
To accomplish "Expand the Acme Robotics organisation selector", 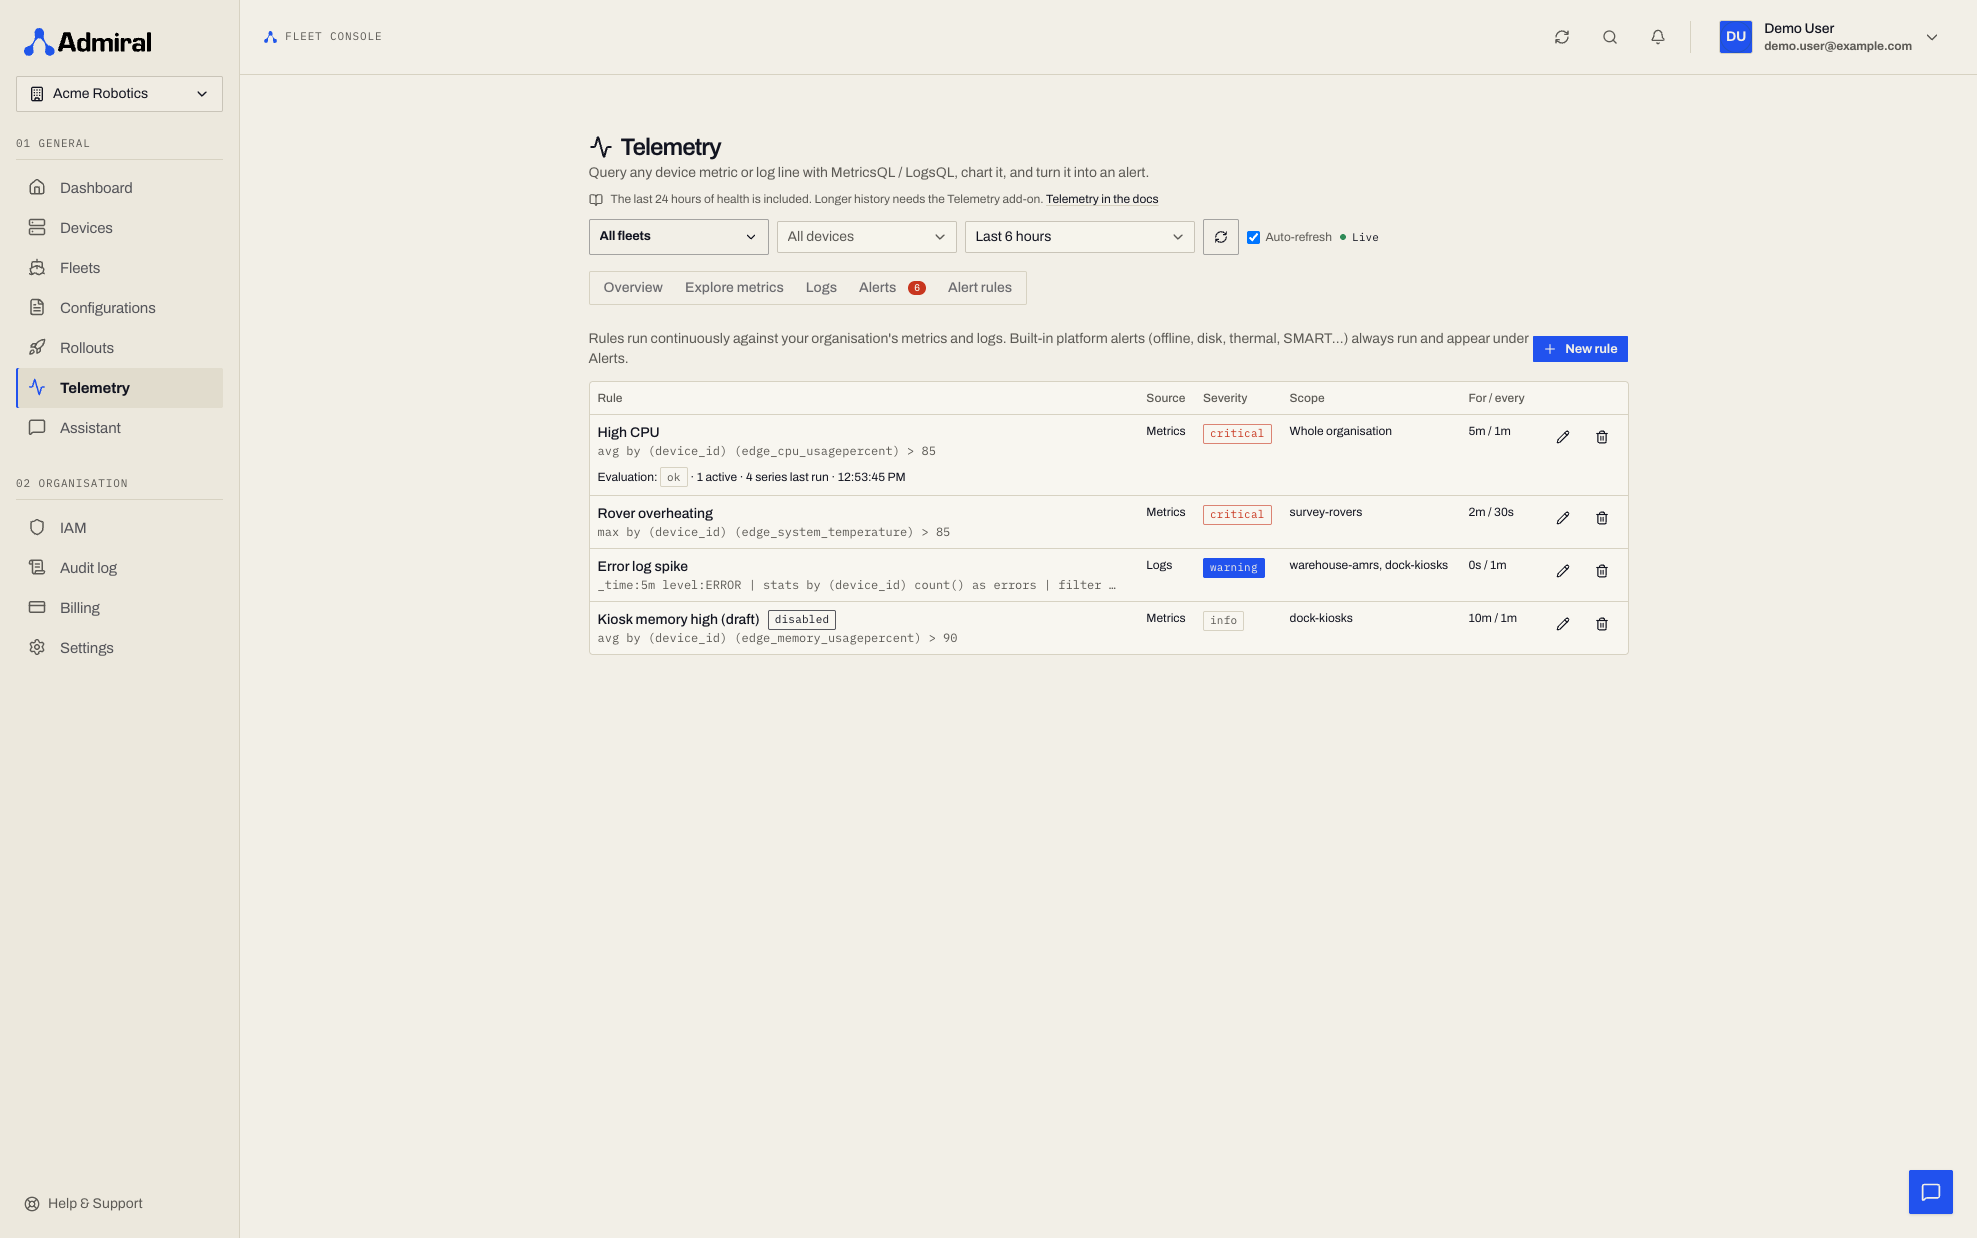I will pos(119,94).
